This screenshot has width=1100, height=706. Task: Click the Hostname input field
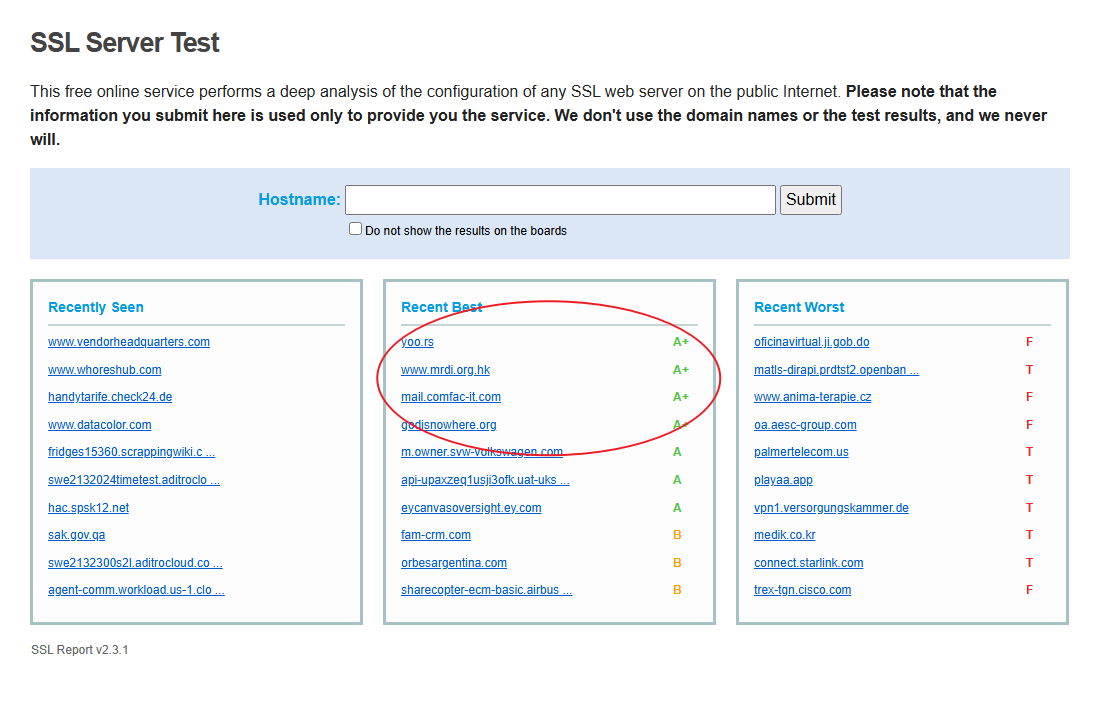(x=560, y=200)
